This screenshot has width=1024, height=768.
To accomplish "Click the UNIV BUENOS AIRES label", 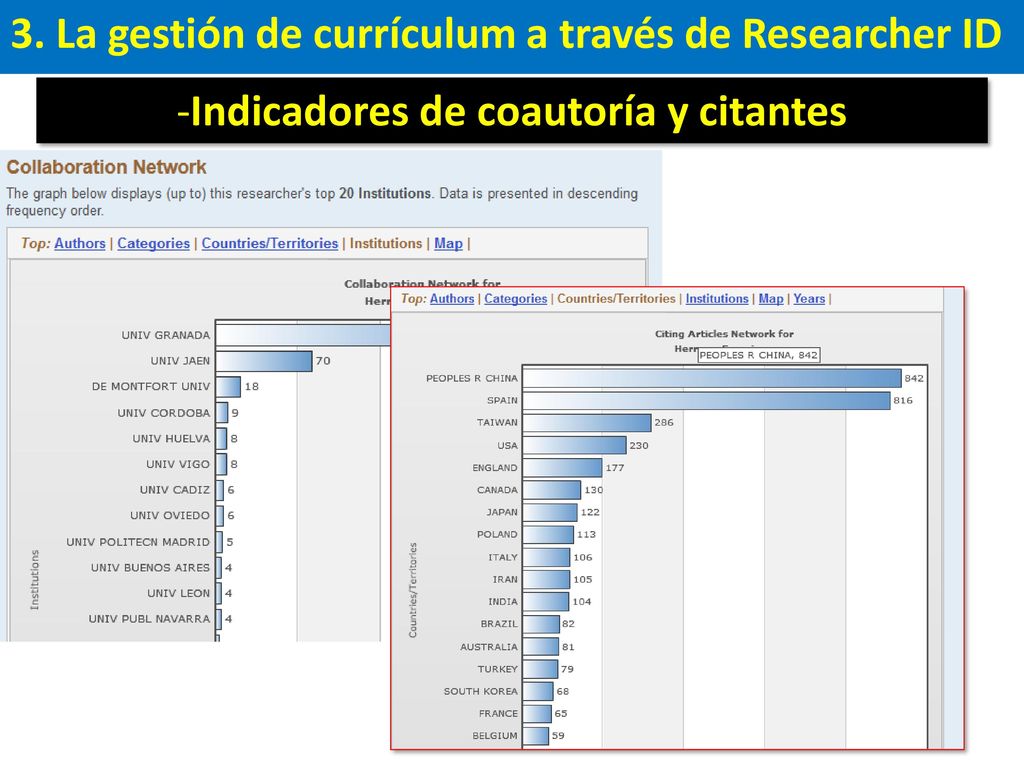I will pyautogui.click(x=150, y=568).
